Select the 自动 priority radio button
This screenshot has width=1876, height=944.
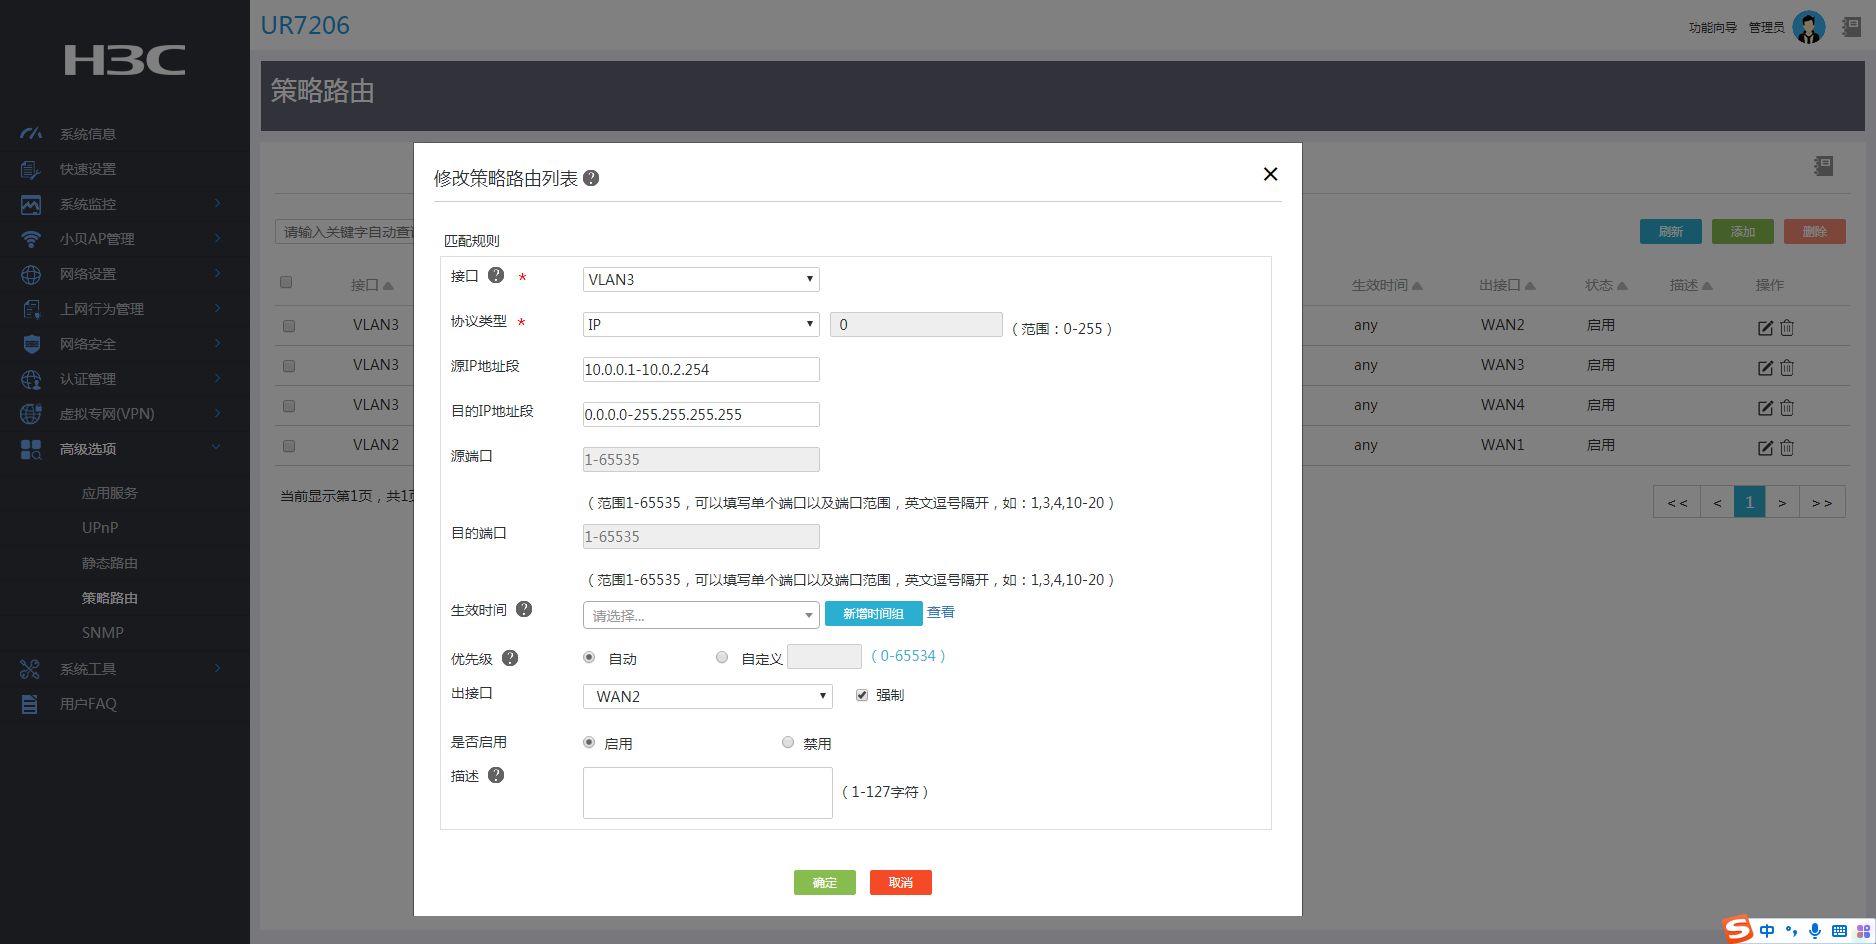tap(589, 657)
